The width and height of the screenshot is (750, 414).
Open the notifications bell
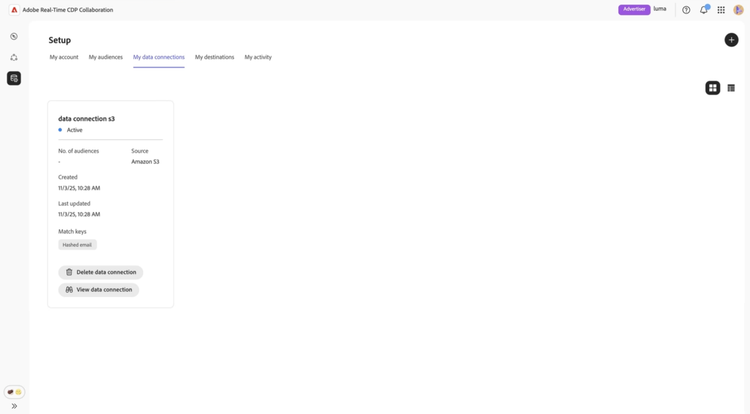(x=704, y=10)
